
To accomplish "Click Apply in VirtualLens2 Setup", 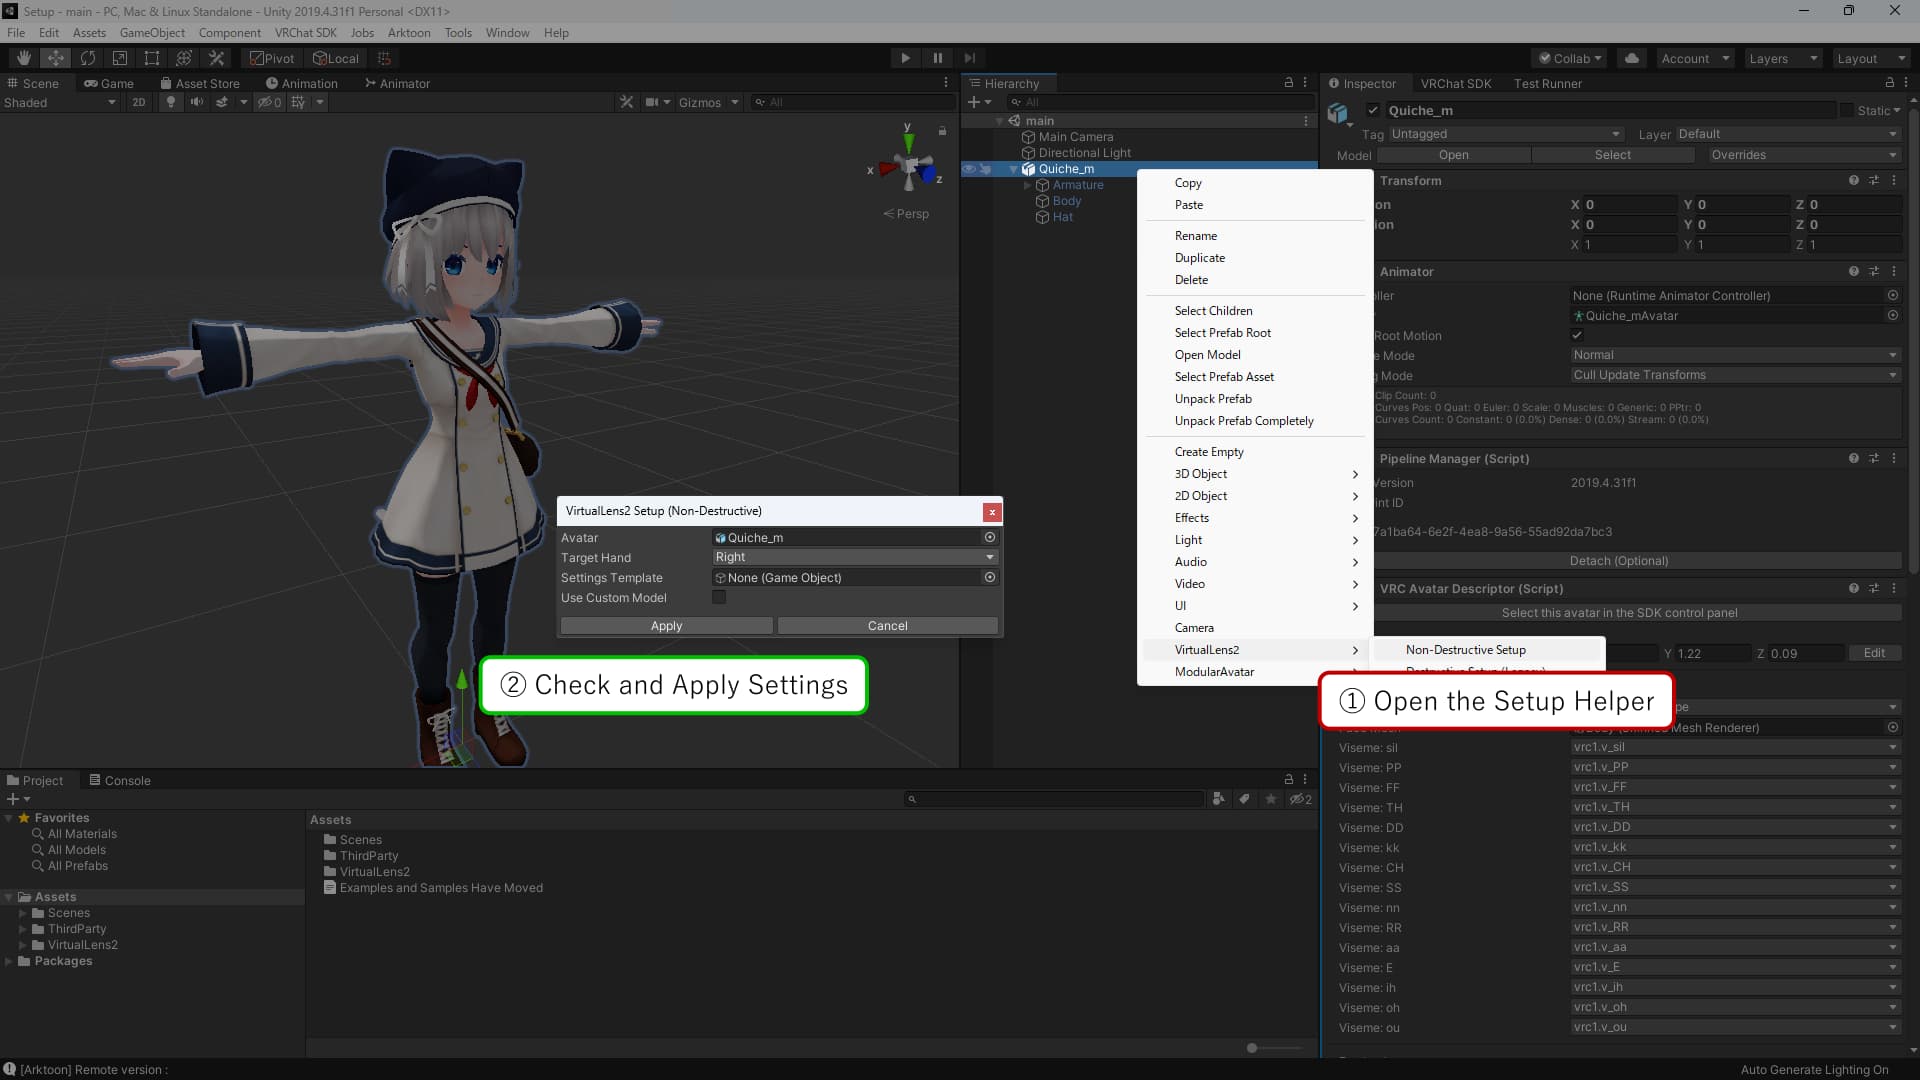I will 666,626.
